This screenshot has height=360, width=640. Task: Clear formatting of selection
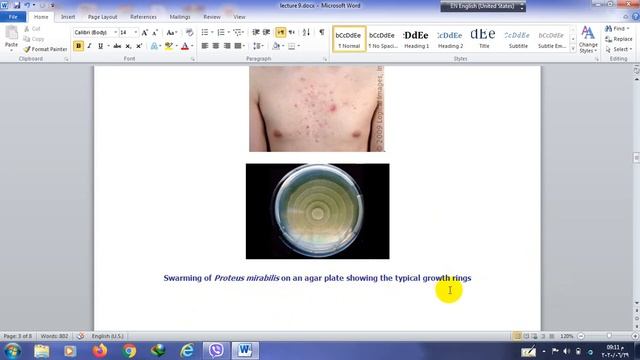189,32
